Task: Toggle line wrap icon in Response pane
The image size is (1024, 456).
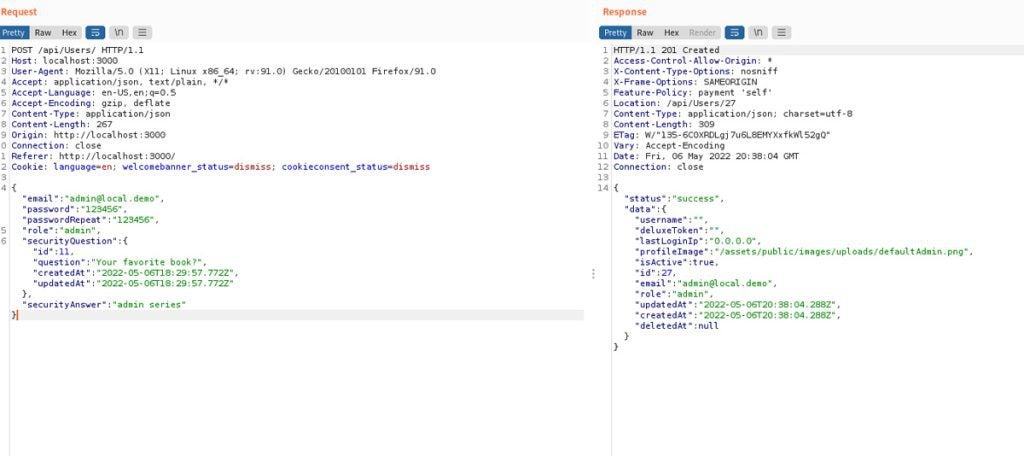Action: (x=733, y=33)
